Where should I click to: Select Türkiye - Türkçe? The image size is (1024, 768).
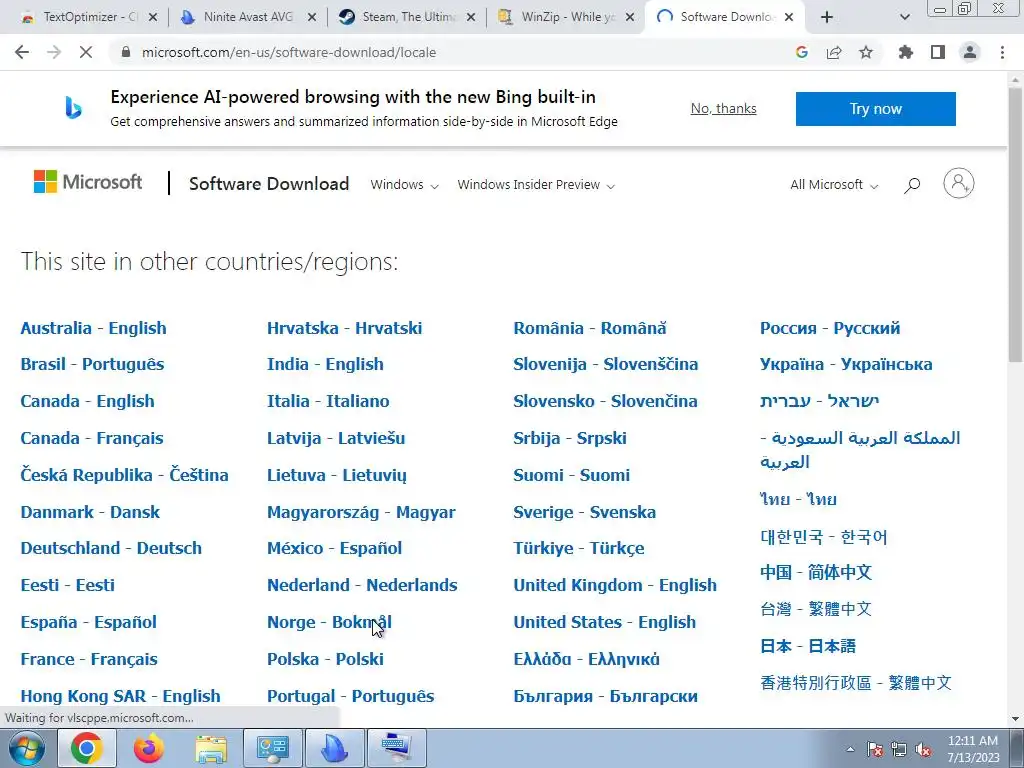coord(579,548)
